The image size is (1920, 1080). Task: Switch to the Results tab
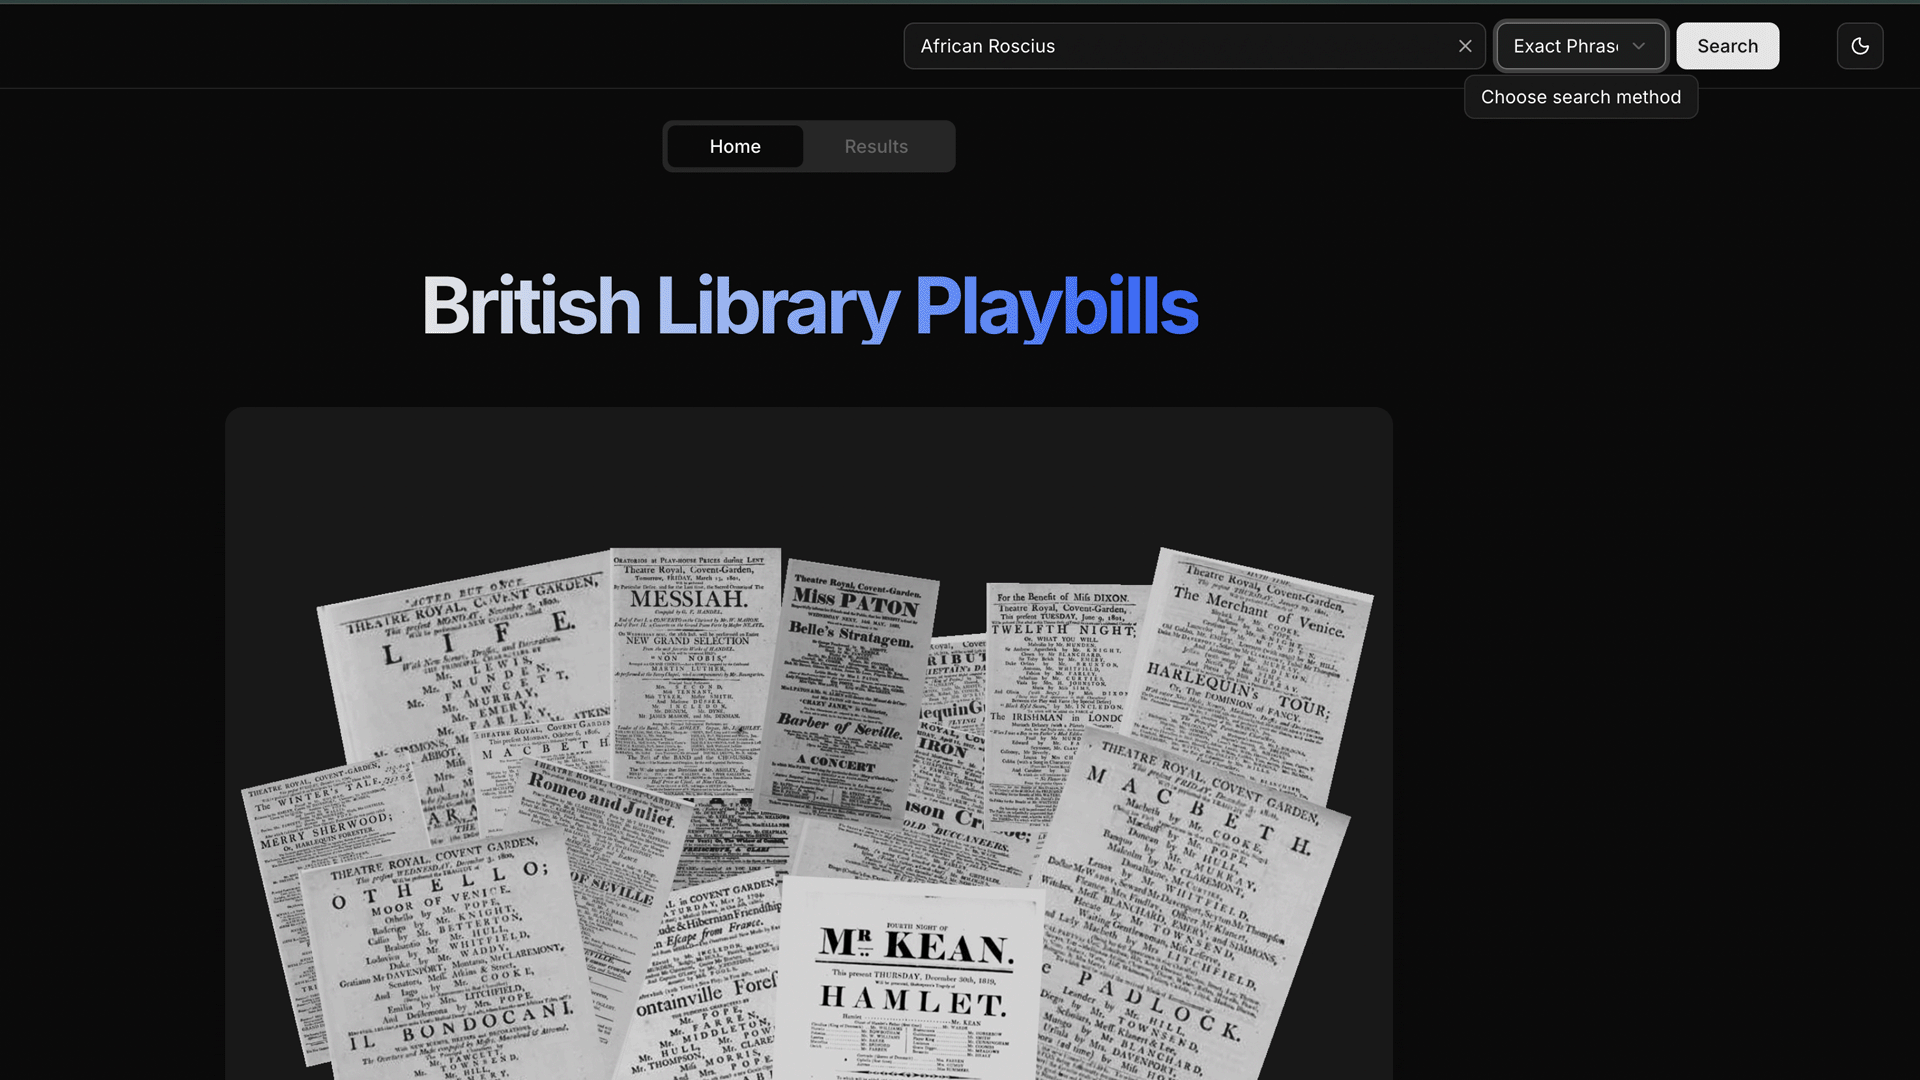click(x=876, y=146)
